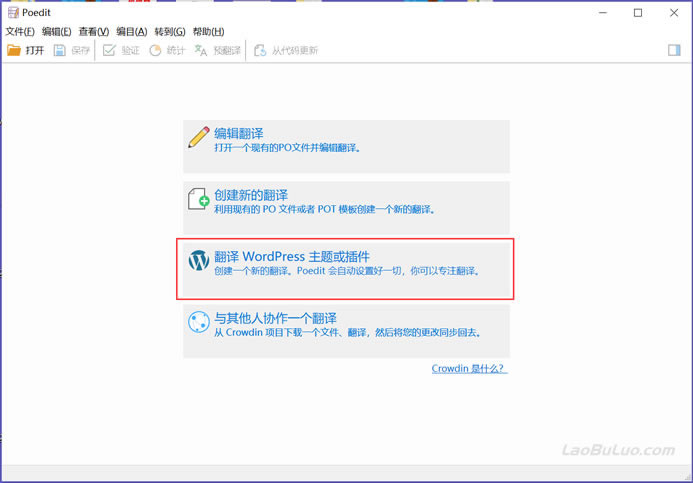
Task: Click the 打开 folder icon in toolbar
Action: pos(14,50)
